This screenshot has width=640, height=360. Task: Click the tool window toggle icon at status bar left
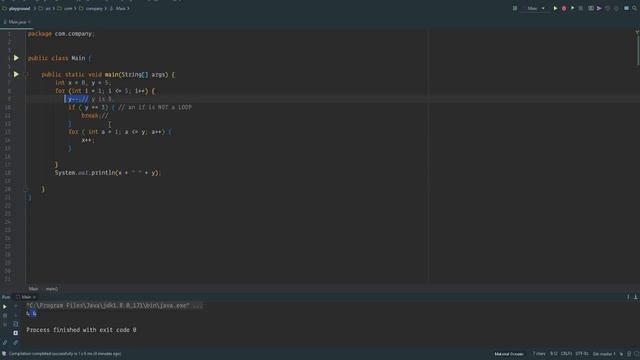pos(4,354)
